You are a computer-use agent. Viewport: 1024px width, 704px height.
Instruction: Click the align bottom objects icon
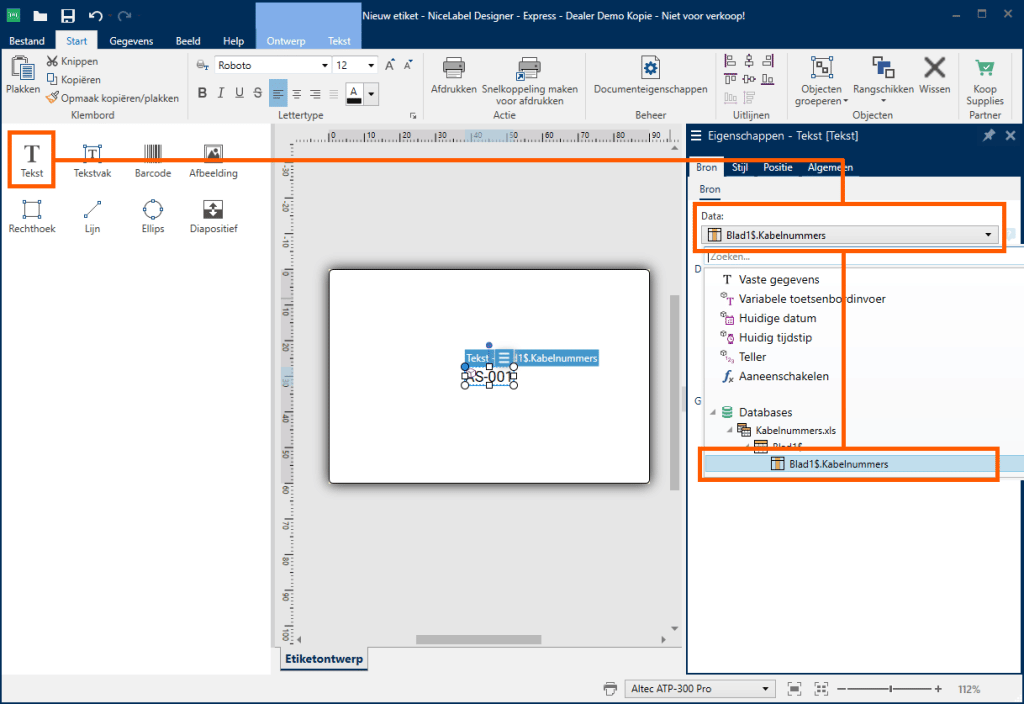pyautogui.click(x=768, y=79)
